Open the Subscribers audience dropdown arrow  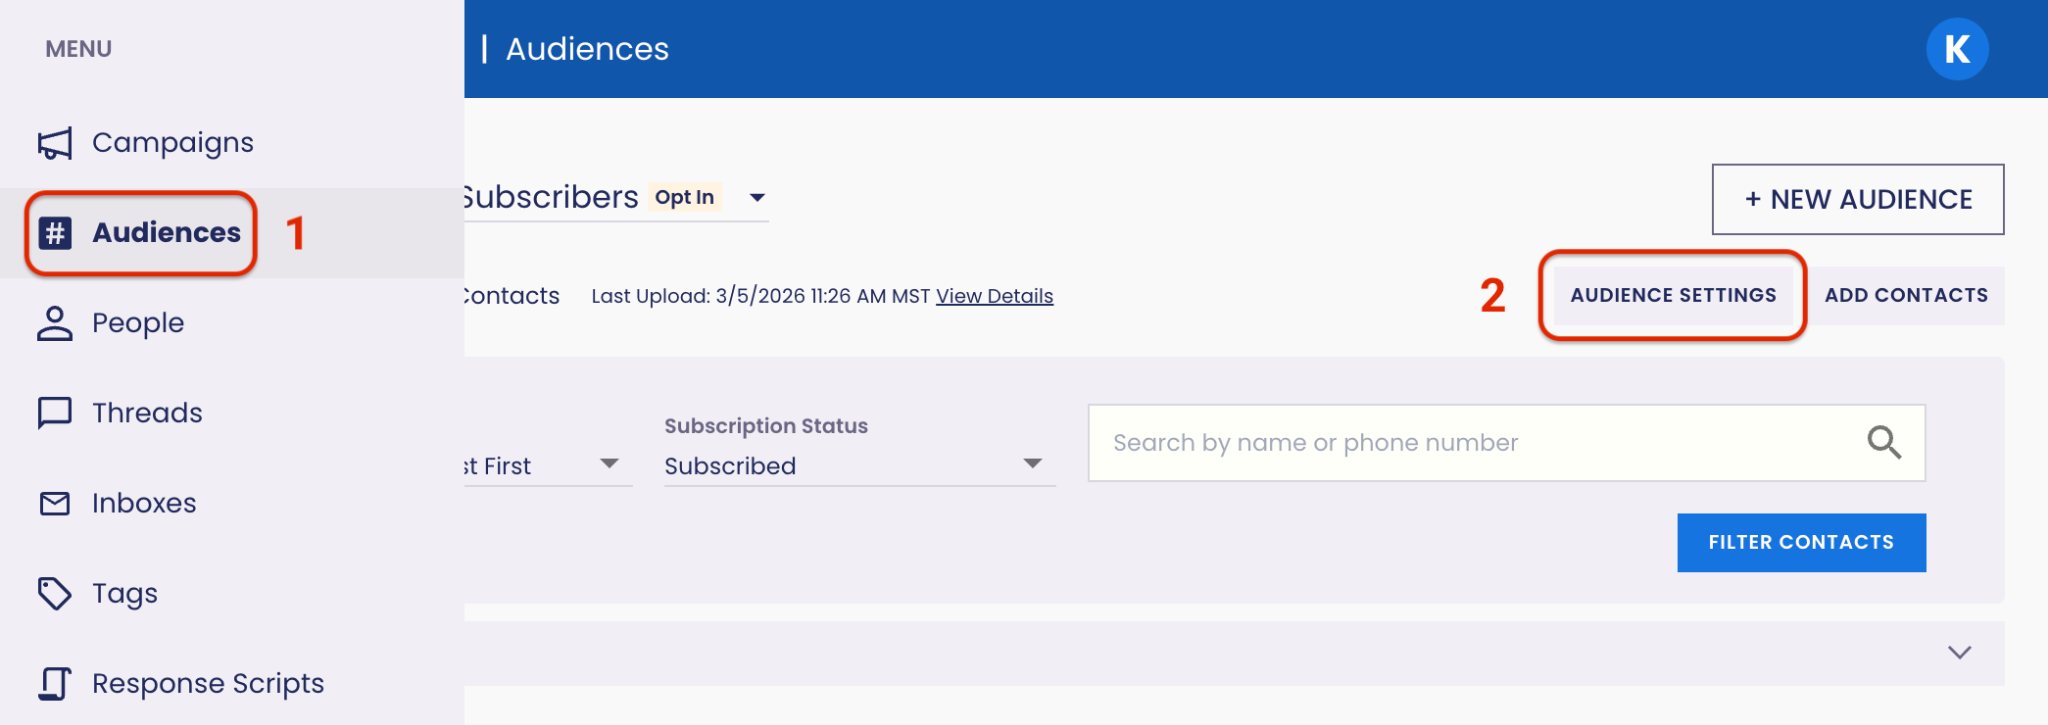pyautogui.click(x=757, y=198)
